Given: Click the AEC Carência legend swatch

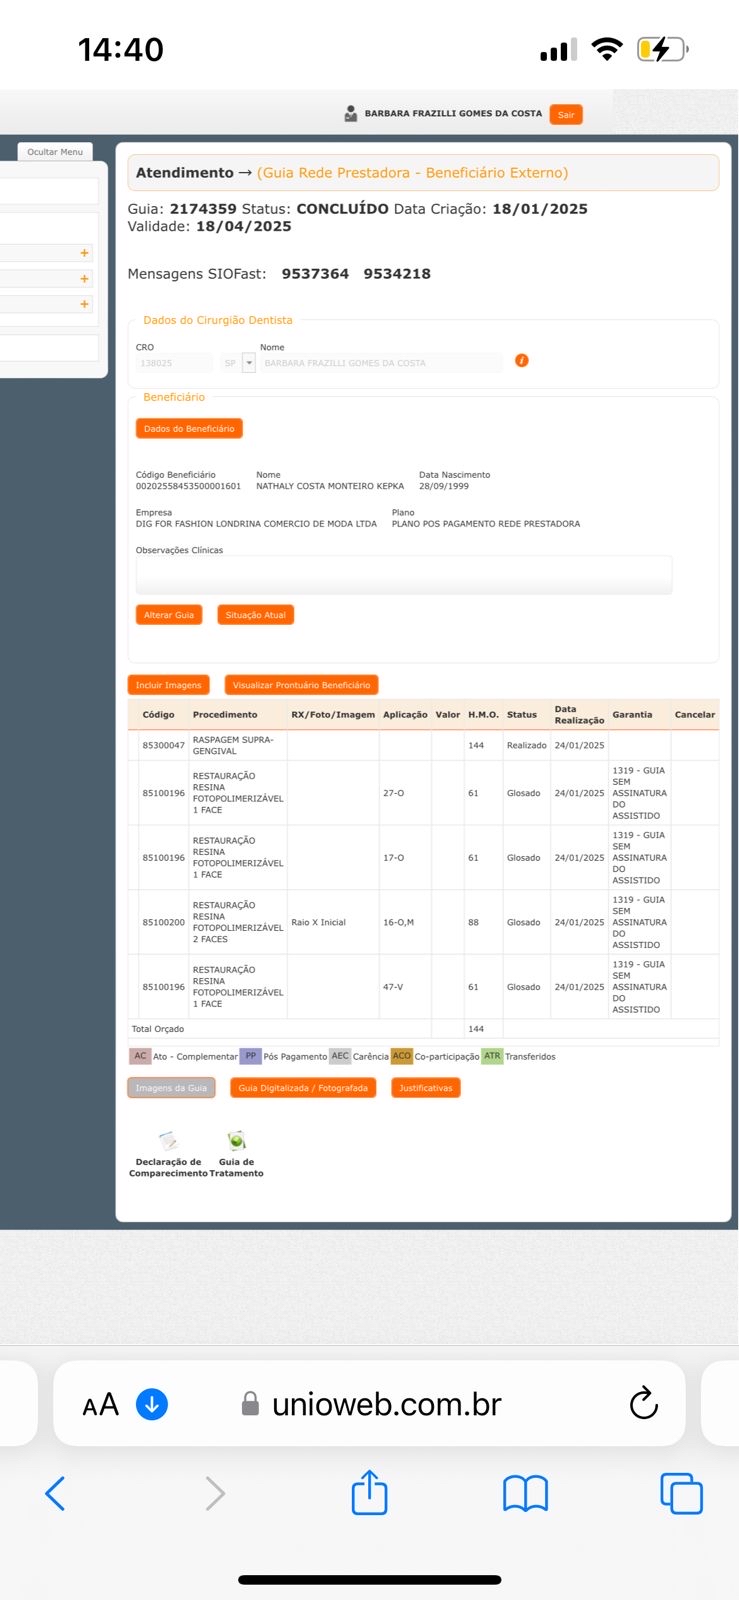Looking at the screenshot, I should tap(340, 1056).
